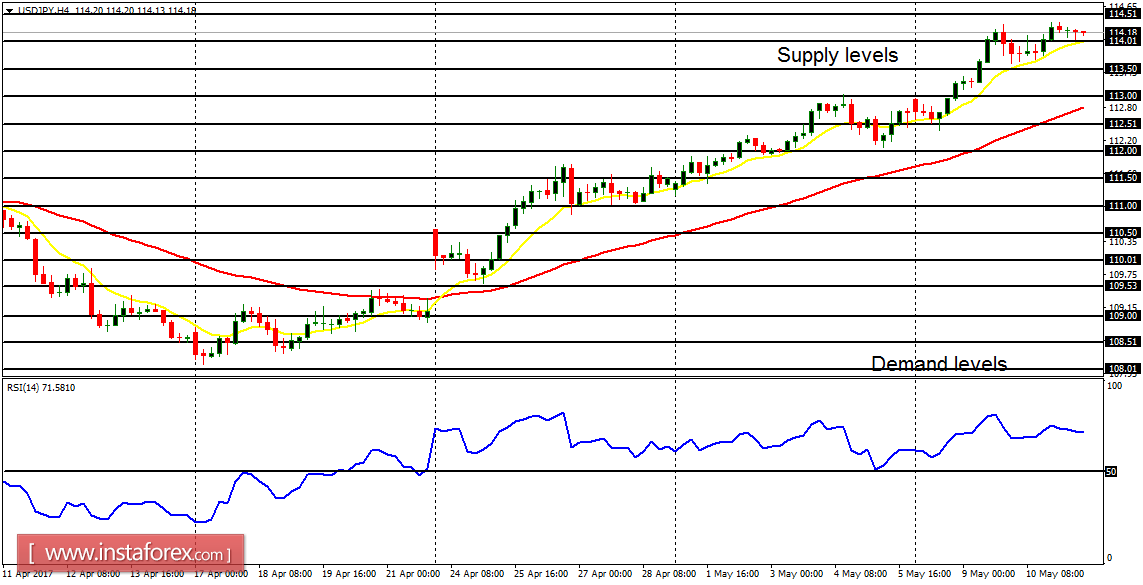Click the '10 May 08:00' time label

[x=1058, y=573]
